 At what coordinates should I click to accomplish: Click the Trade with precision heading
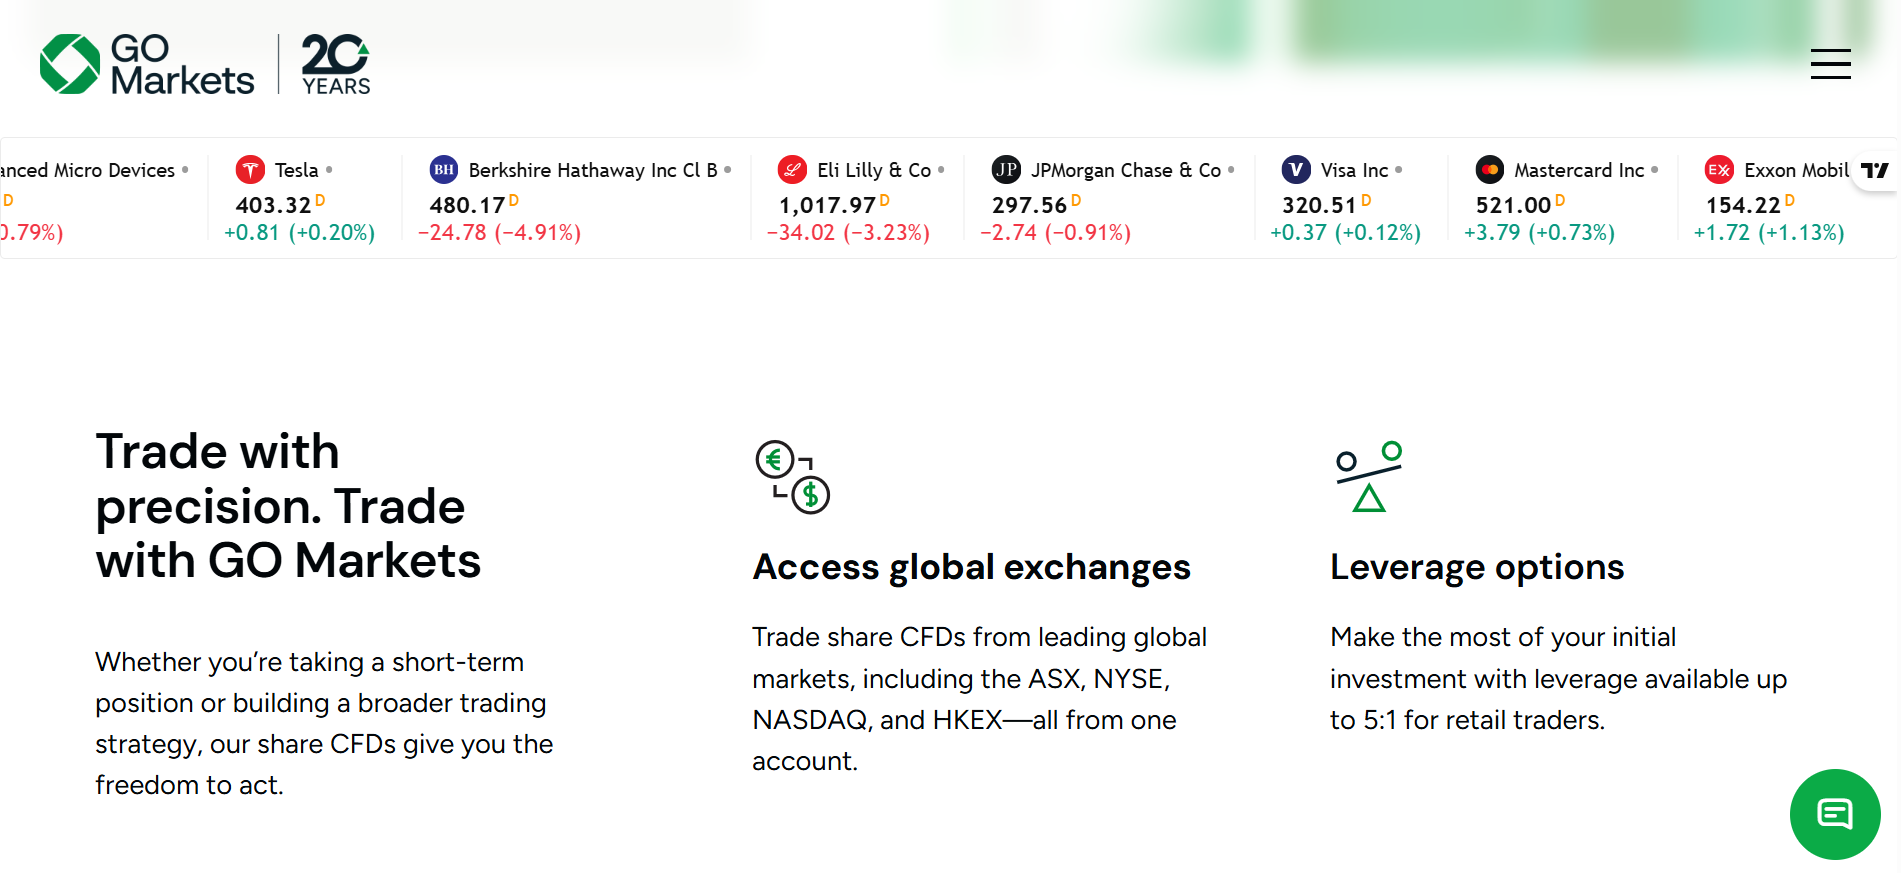[288, 506]
